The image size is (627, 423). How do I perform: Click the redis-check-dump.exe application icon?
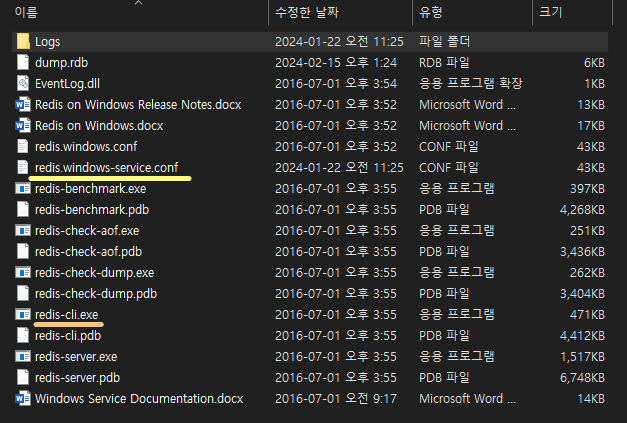point(23,272)
